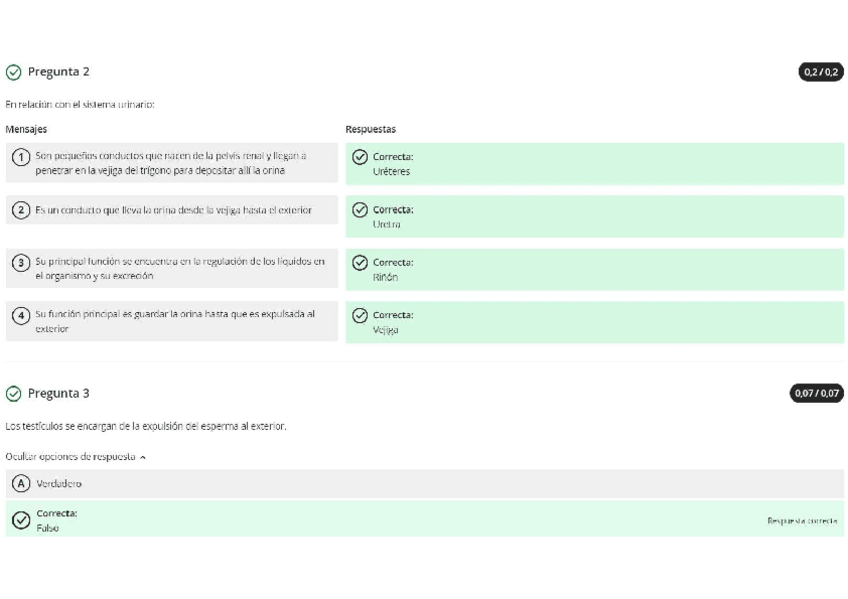Click the circled number 1 message icon

20,157
